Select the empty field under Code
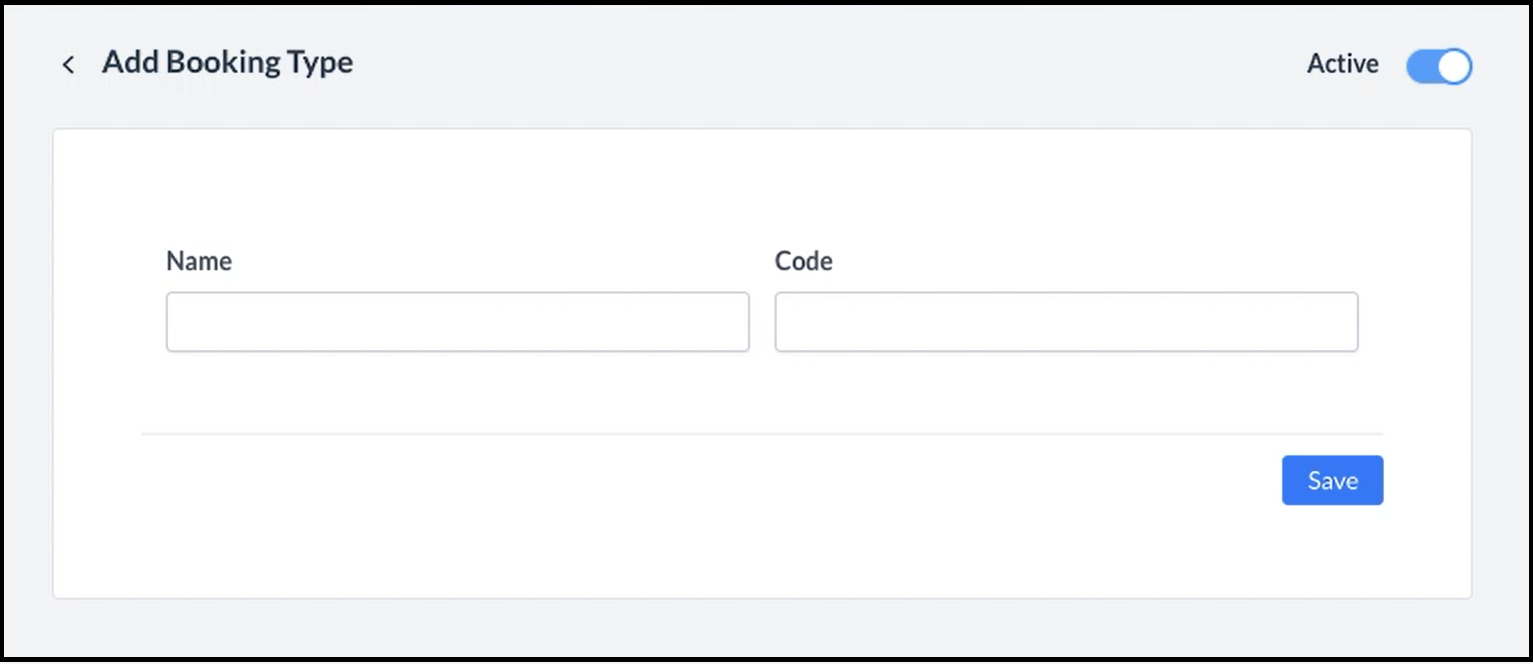1533x664 pixels. [1066, 322]
